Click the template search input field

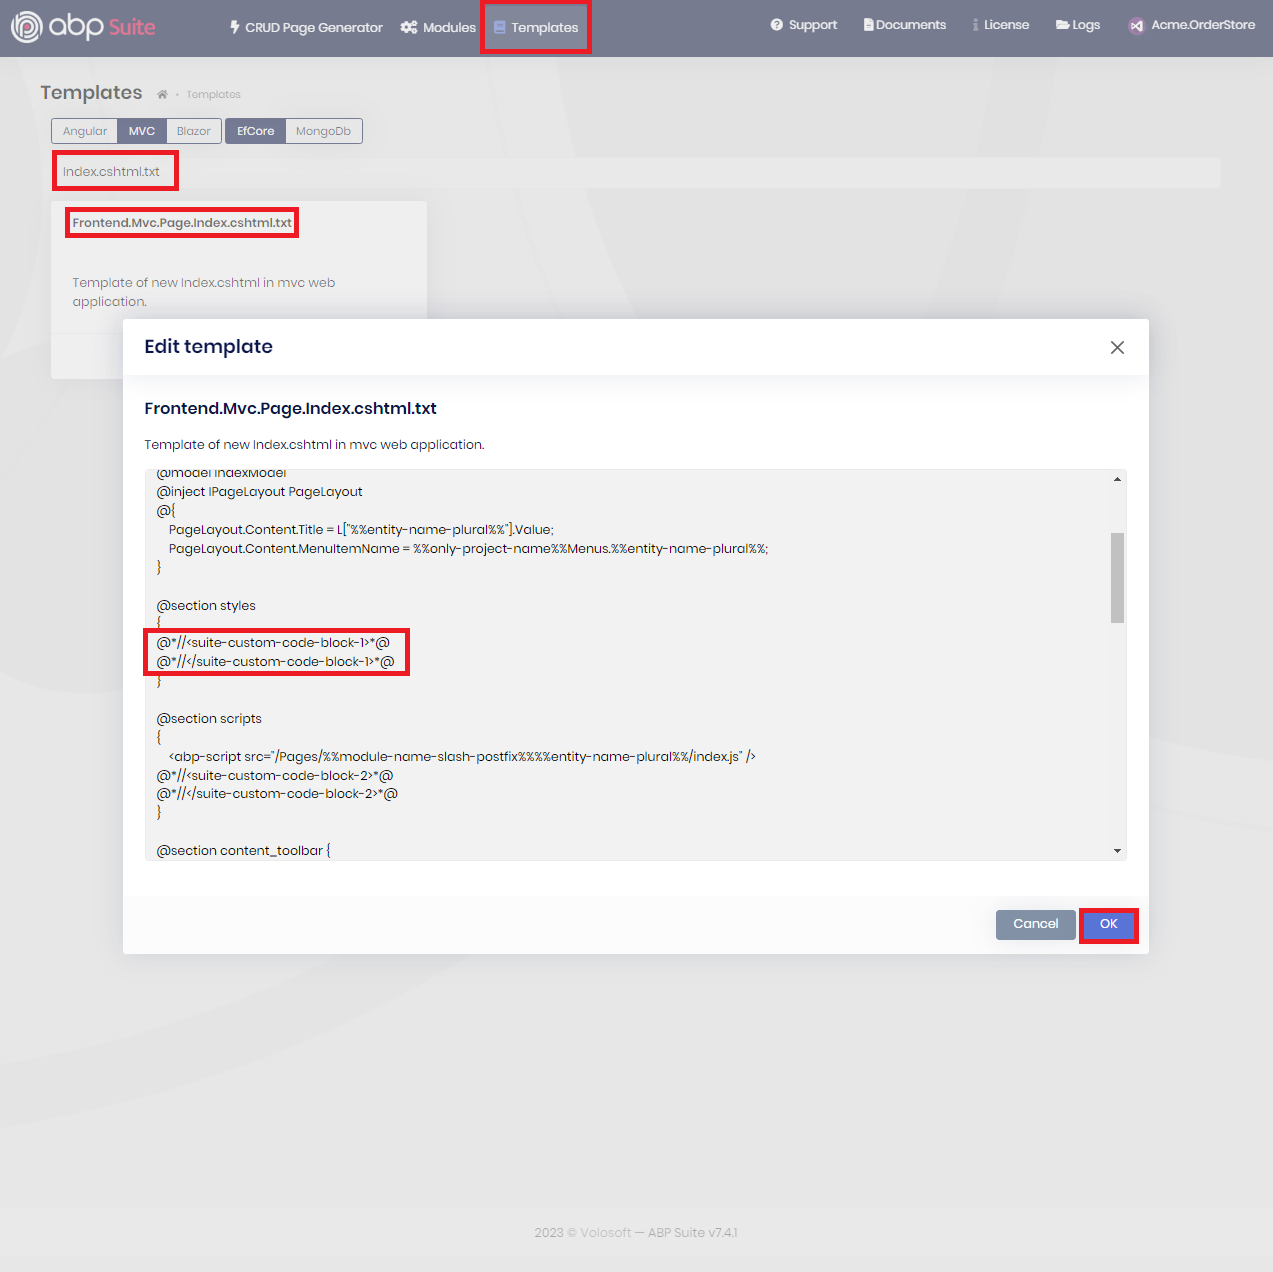pyautogui.click(x=640, y=172)
